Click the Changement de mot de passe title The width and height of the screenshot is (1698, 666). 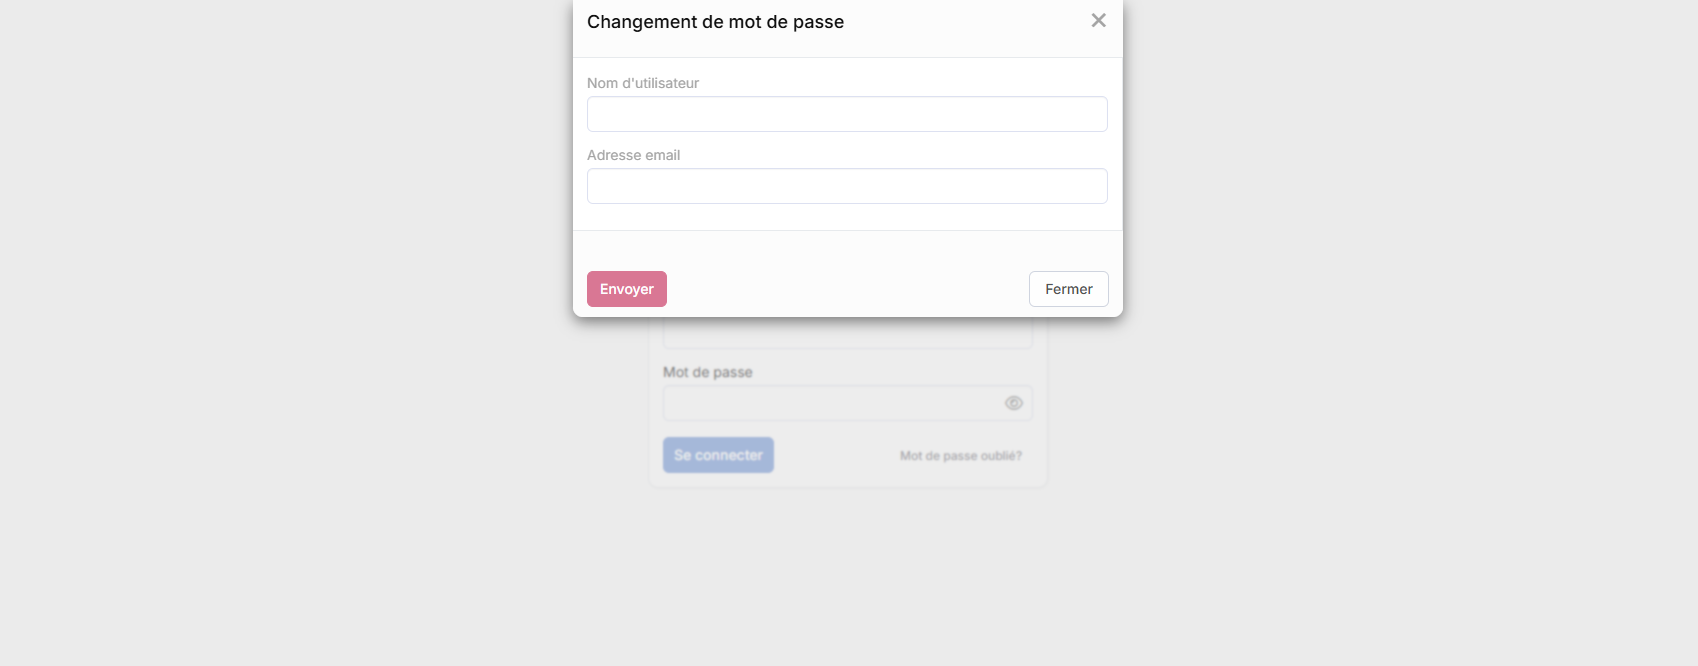pyautogui.click(x=715, y=22)
